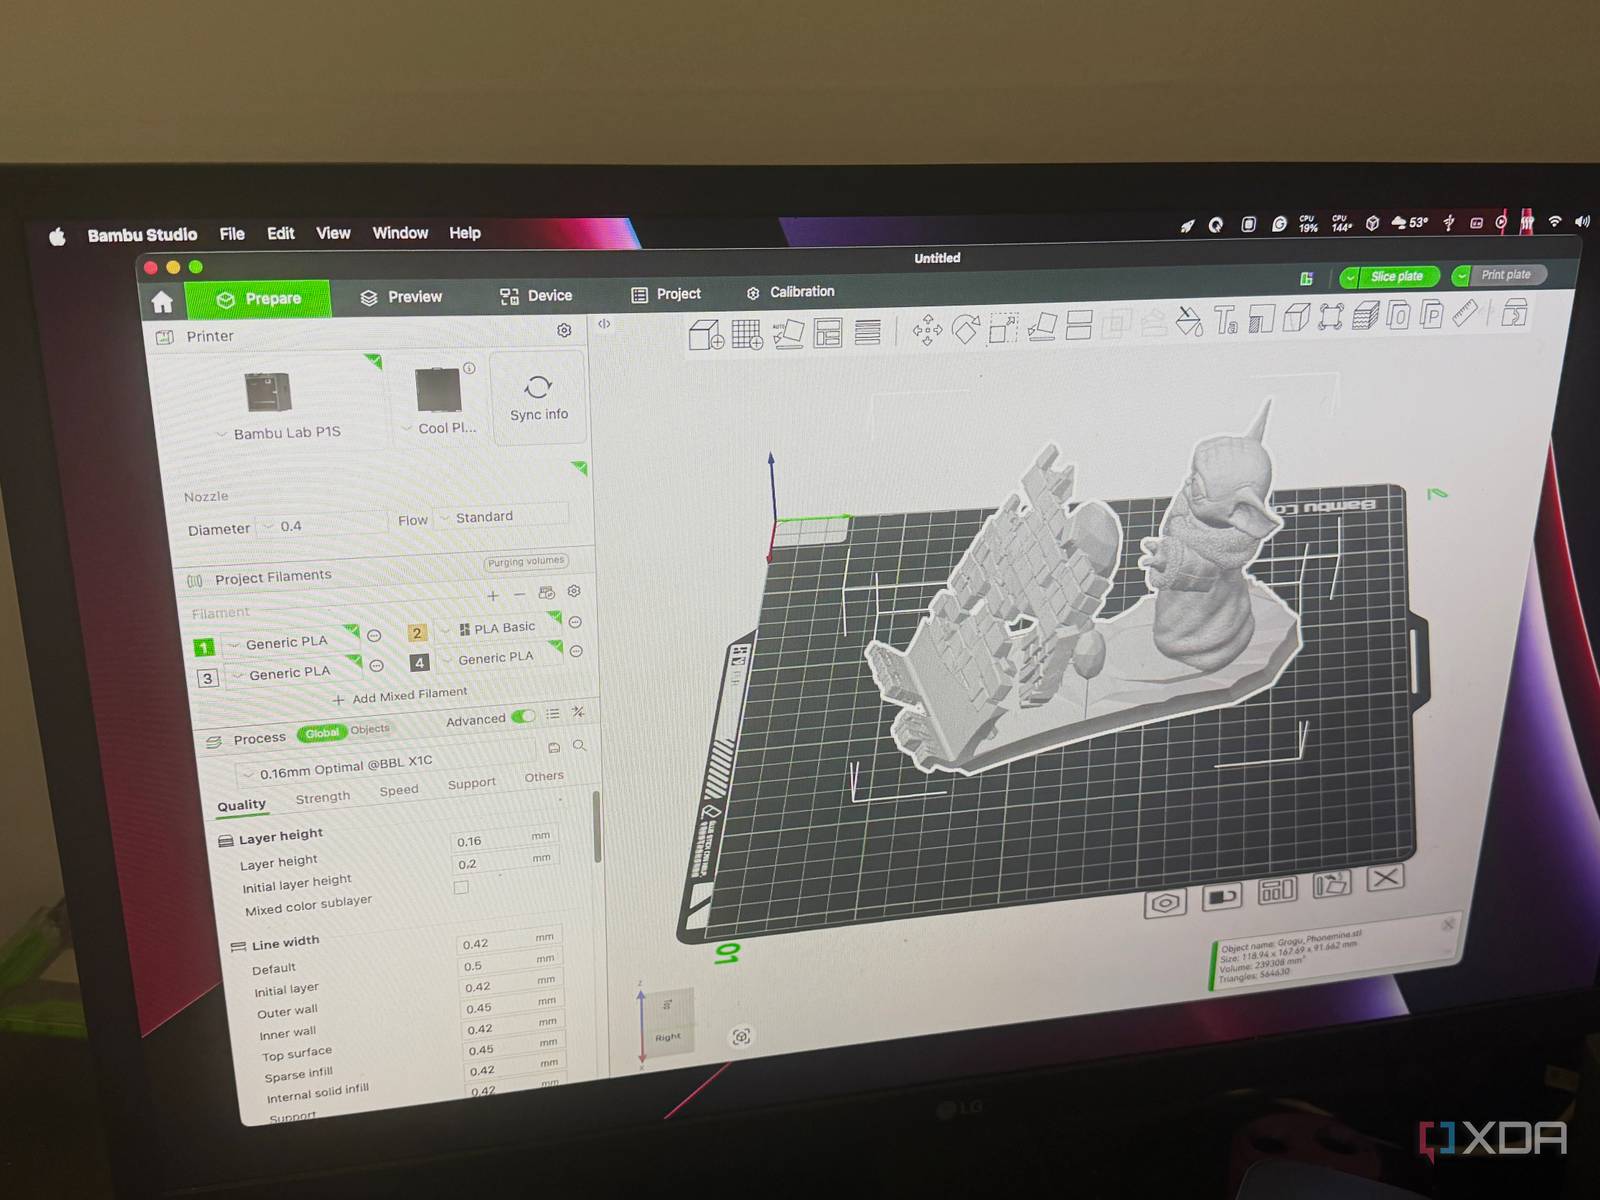Select the Global process toggle
This screenshot has height=1200, width=1600.
pyautogui.click(x=321, y=733)
